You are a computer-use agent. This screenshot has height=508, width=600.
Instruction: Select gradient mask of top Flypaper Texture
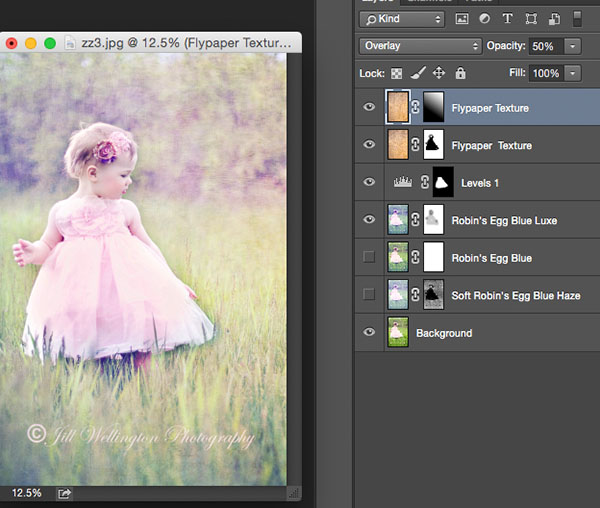(x=434, y=107)
